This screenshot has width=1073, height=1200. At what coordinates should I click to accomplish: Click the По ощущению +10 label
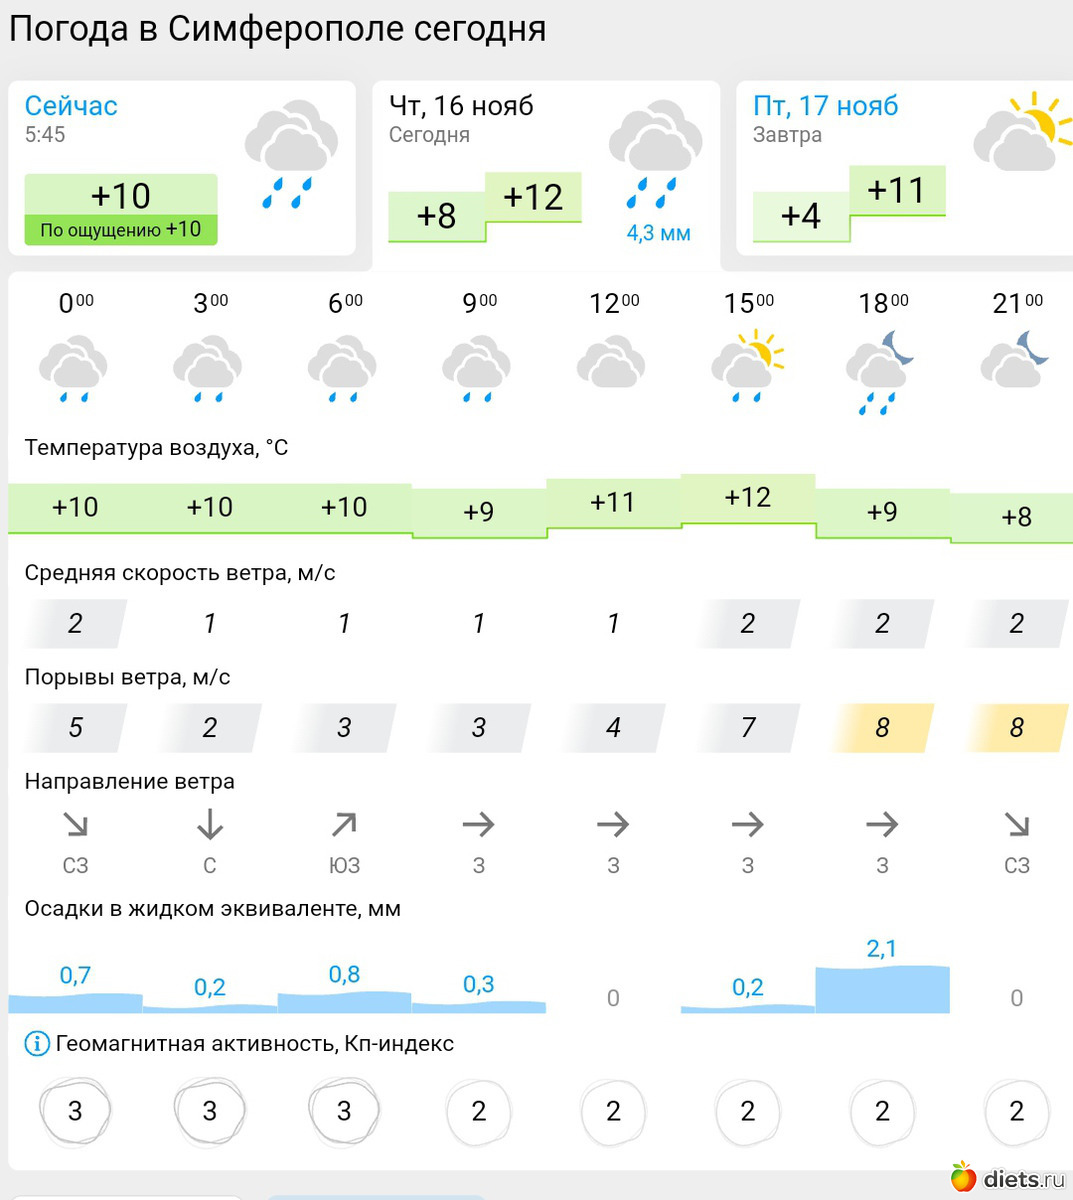(x=121, y=230)
